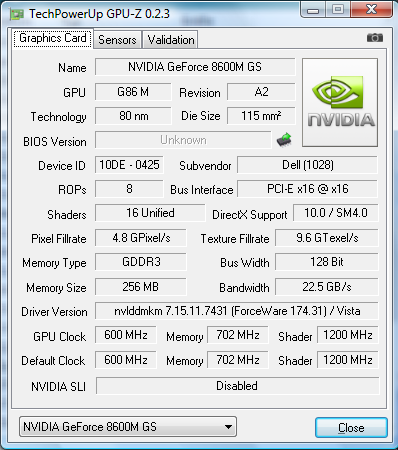Click the BIOS save chip icon

click(x=284, y=140)
